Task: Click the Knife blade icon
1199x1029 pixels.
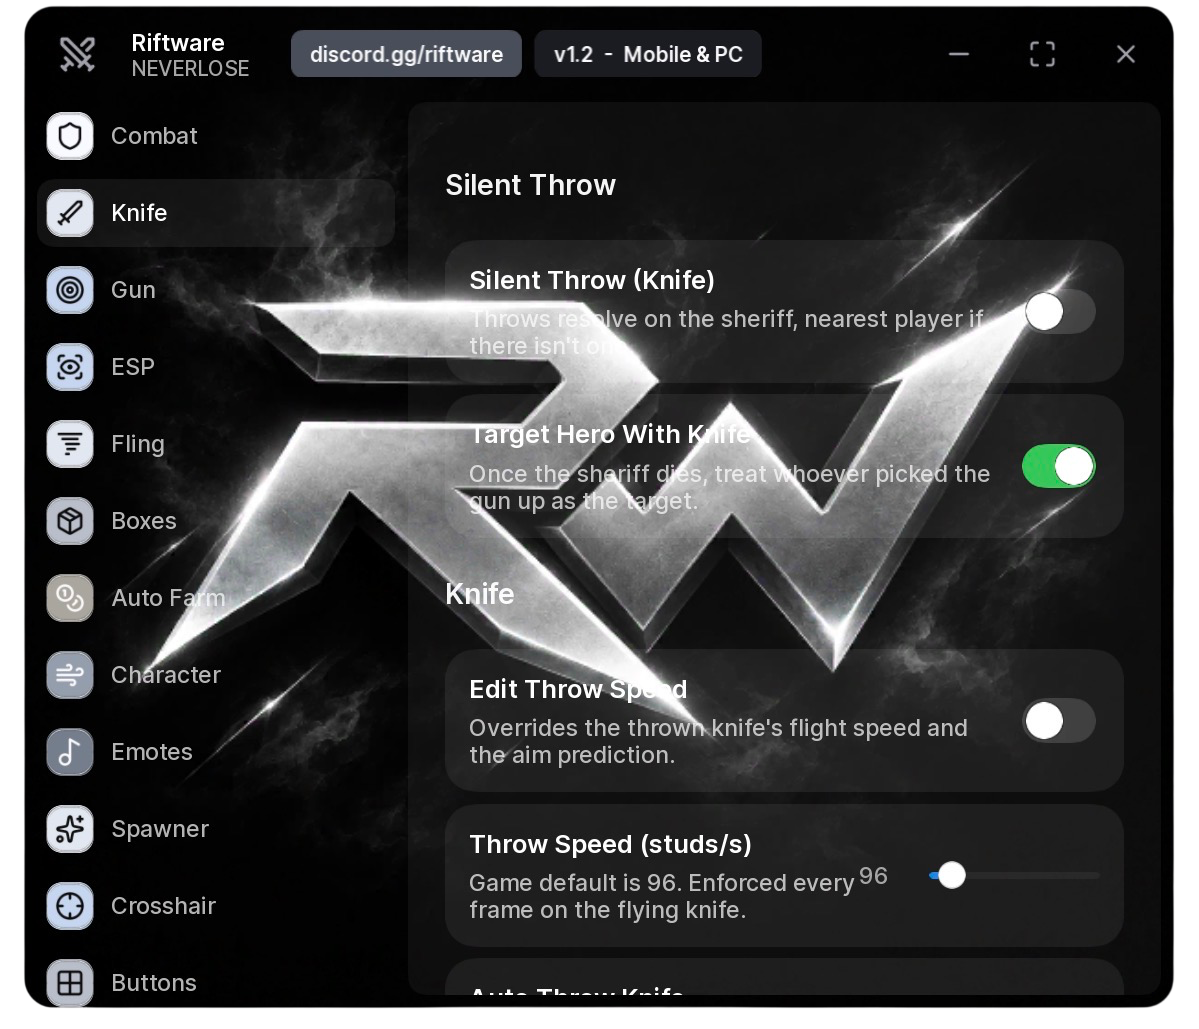Action: coord(70,213)
